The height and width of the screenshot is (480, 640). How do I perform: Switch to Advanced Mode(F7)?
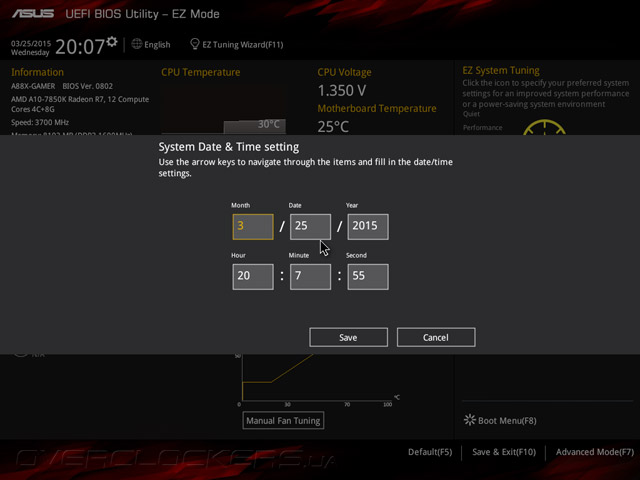(x=595, y=452)
